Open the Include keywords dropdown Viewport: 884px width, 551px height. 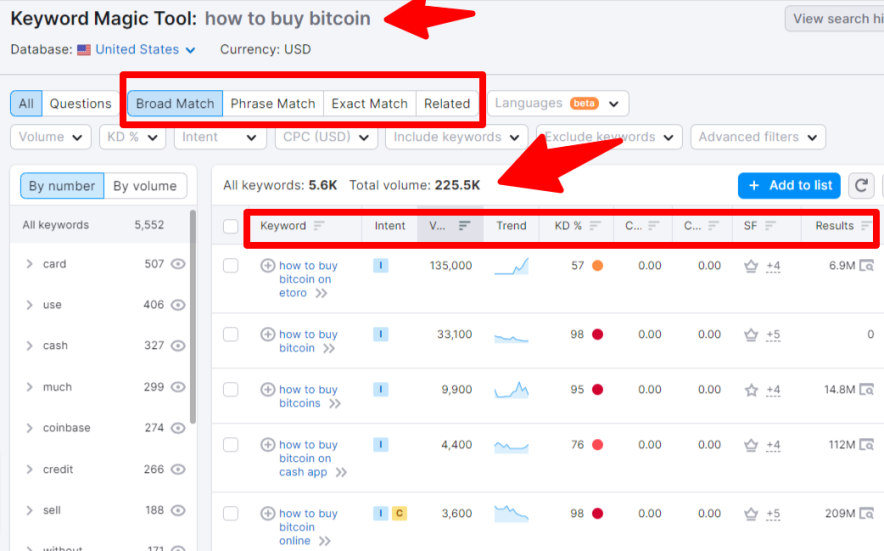pos(456,137)
